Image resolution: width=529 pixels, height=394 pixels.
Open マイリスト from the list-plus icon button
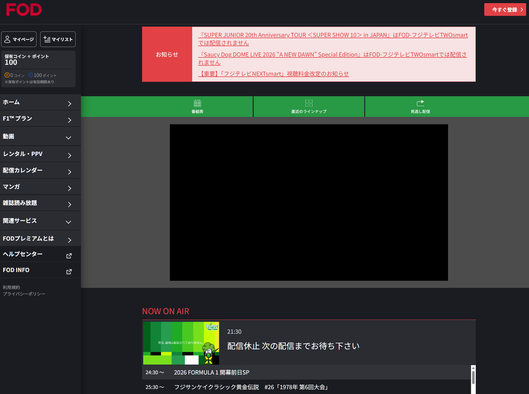point(58,39)
